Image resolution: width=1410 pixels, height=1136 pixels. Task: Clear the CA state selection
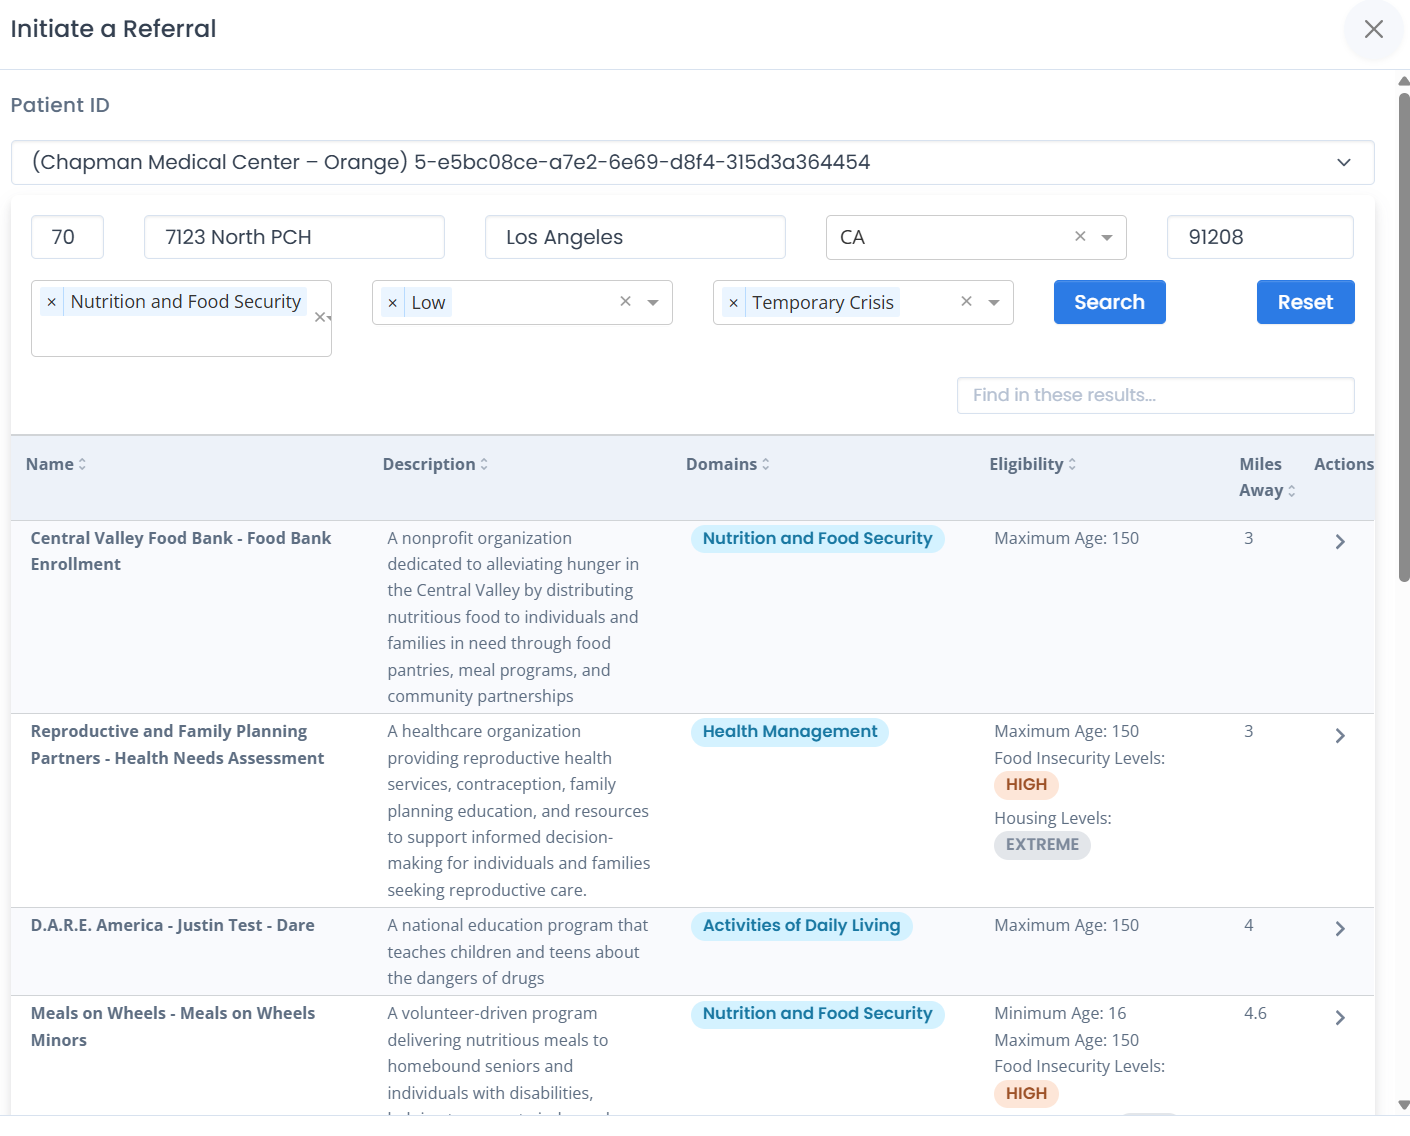[x=1080, y=237]
